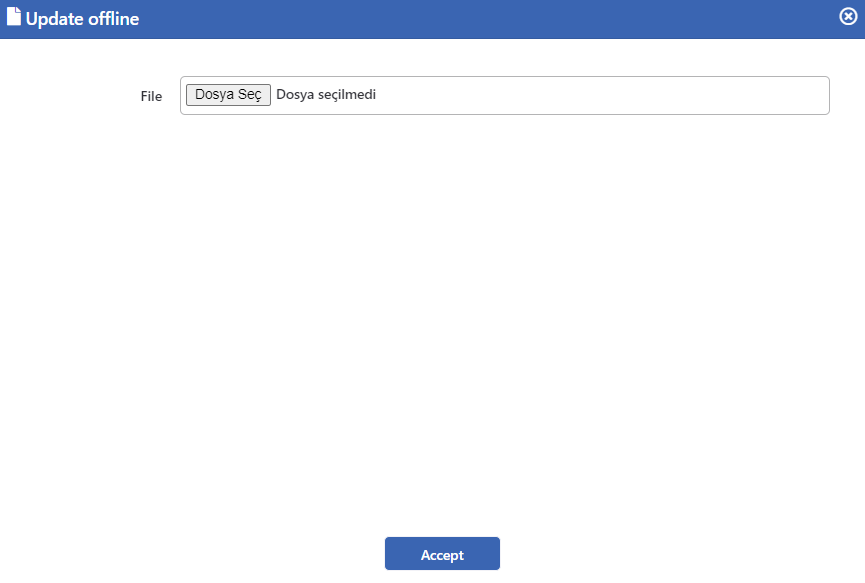Click the 'Dosya seçilmedi' text

click(x=326, y=95)
